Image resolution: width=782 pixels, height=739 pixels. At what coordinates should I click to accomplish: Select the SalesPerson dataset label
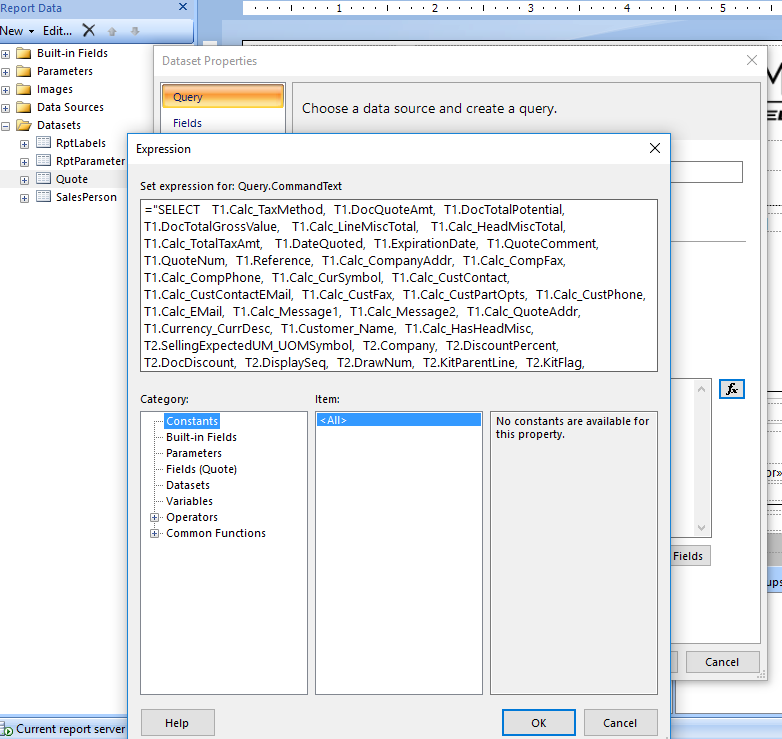[x=86, y=197]
